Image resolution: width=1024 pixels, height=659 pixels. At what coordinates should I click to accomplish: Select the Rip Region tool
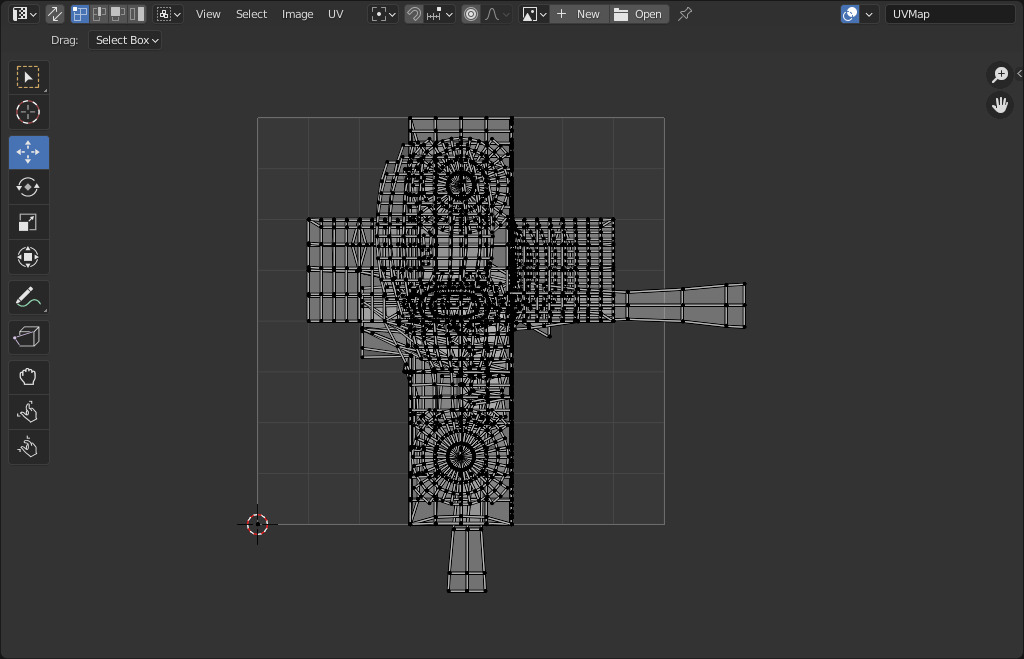point(28,337)
